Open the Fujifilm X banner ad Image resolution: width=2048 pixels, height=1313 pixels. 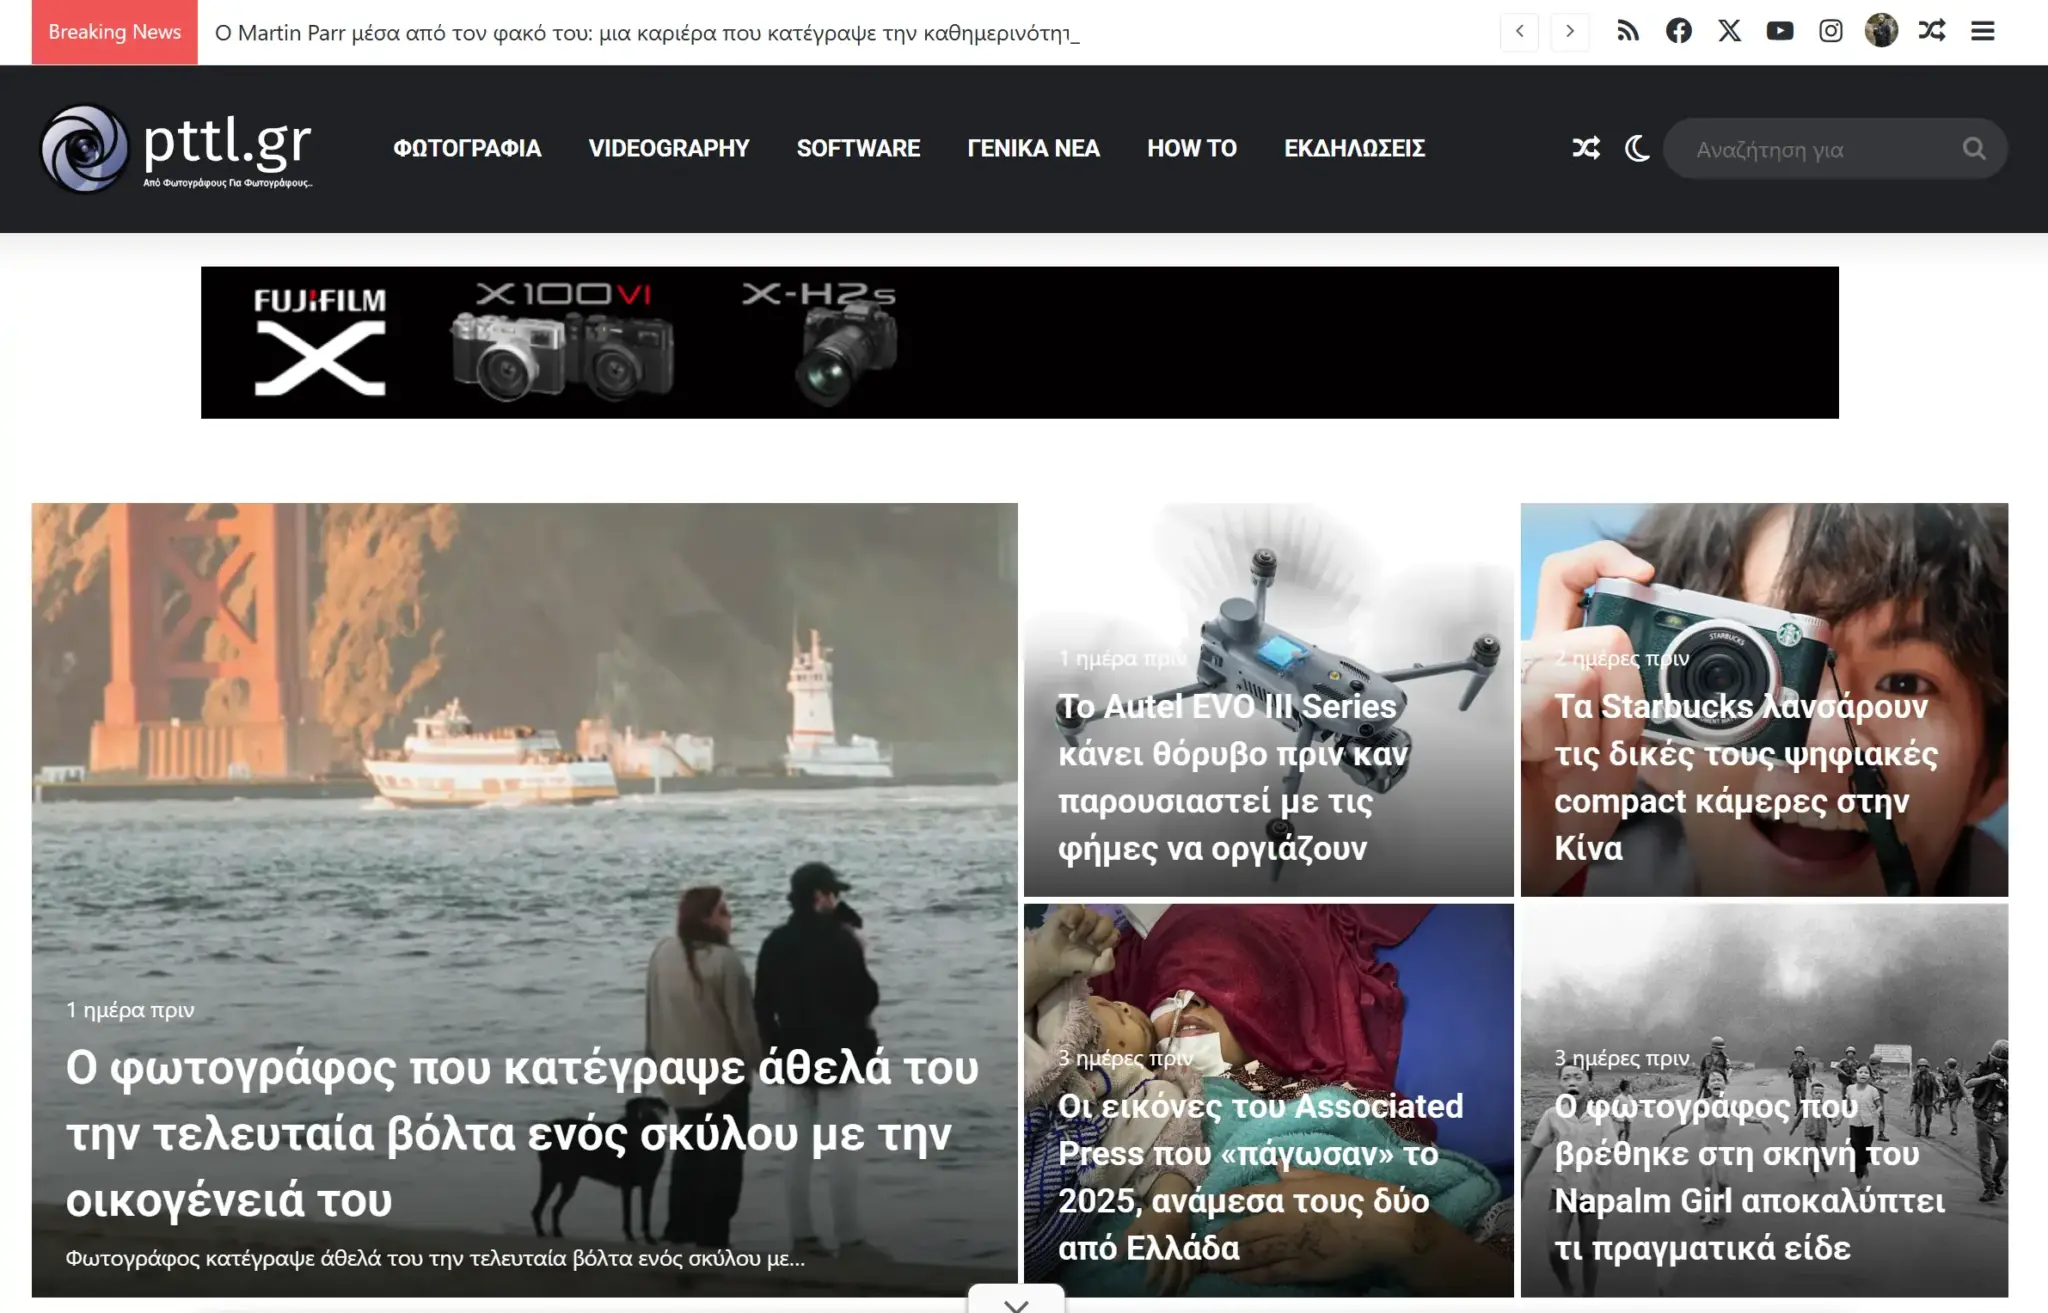click(1019, 342)
